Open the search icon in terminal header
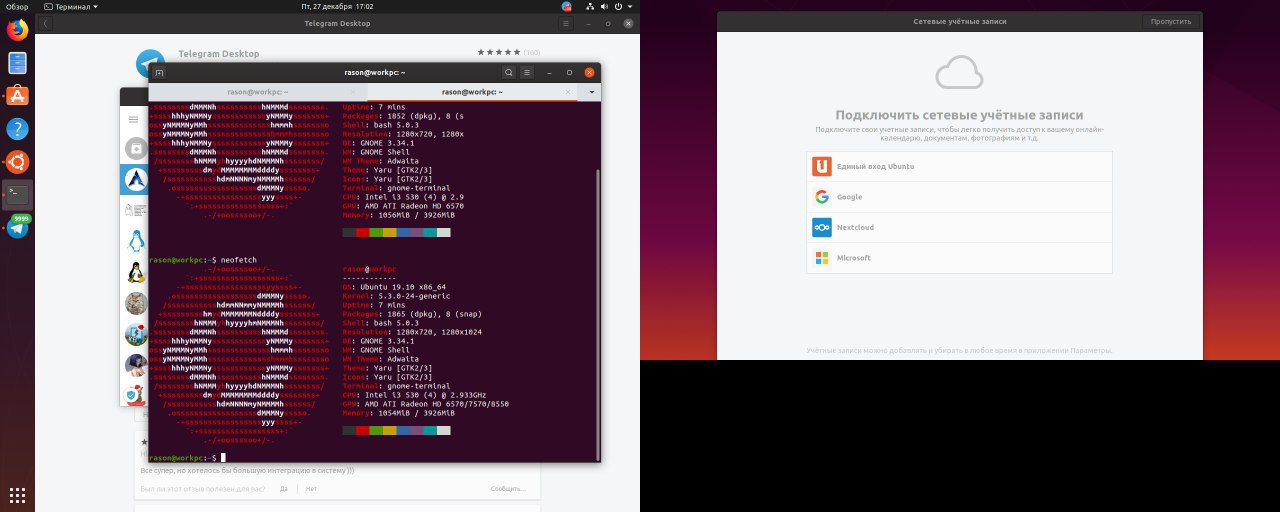The height and width of the screenshot is (512, 1280). 509,72
